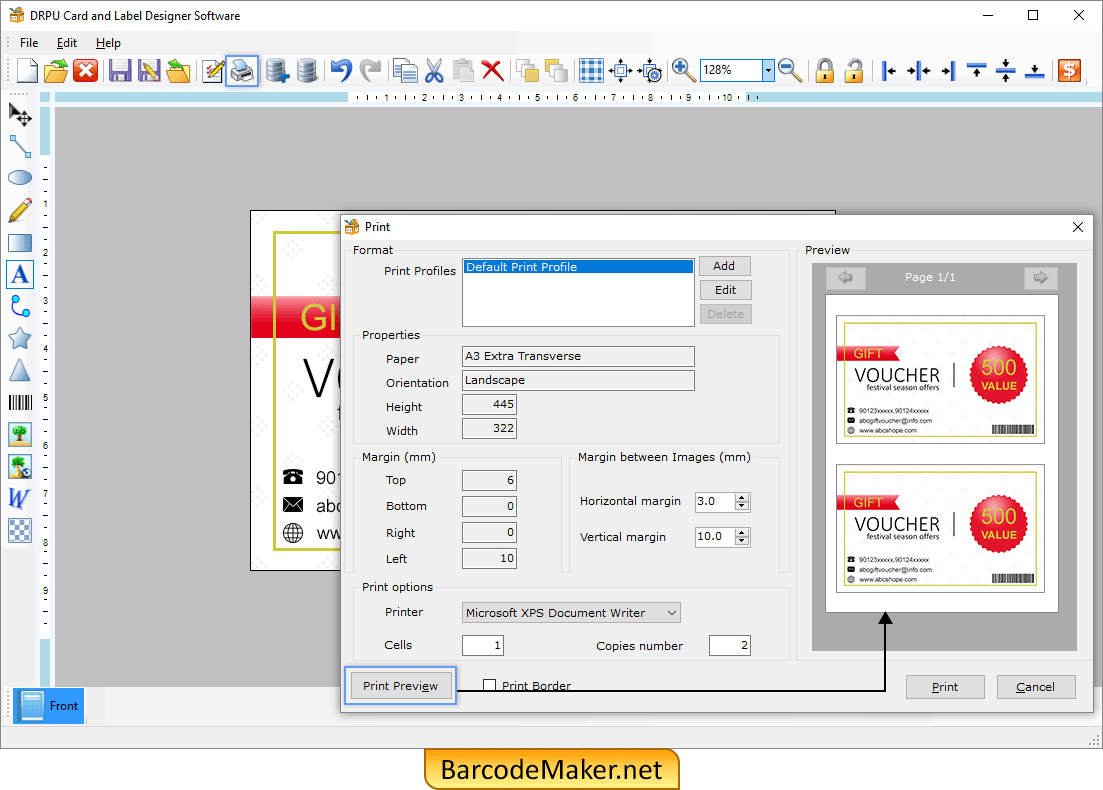Image resolution: width=1103 pixels, height=790 pixels.
Task: Align objects to top edge
Action: [976, 70]
